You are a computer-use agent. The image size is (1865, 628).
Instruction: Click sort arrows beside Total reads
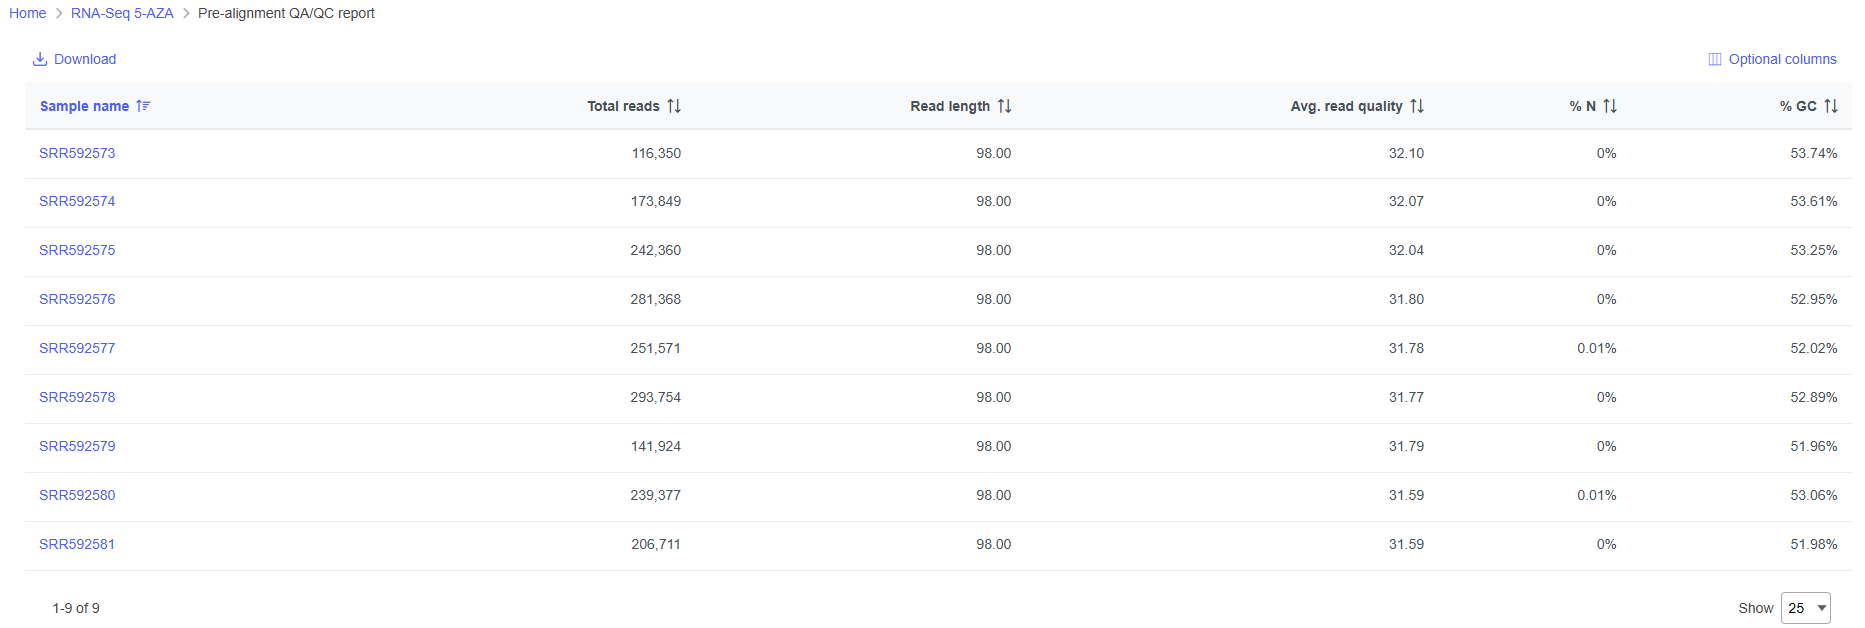(674, 106)
